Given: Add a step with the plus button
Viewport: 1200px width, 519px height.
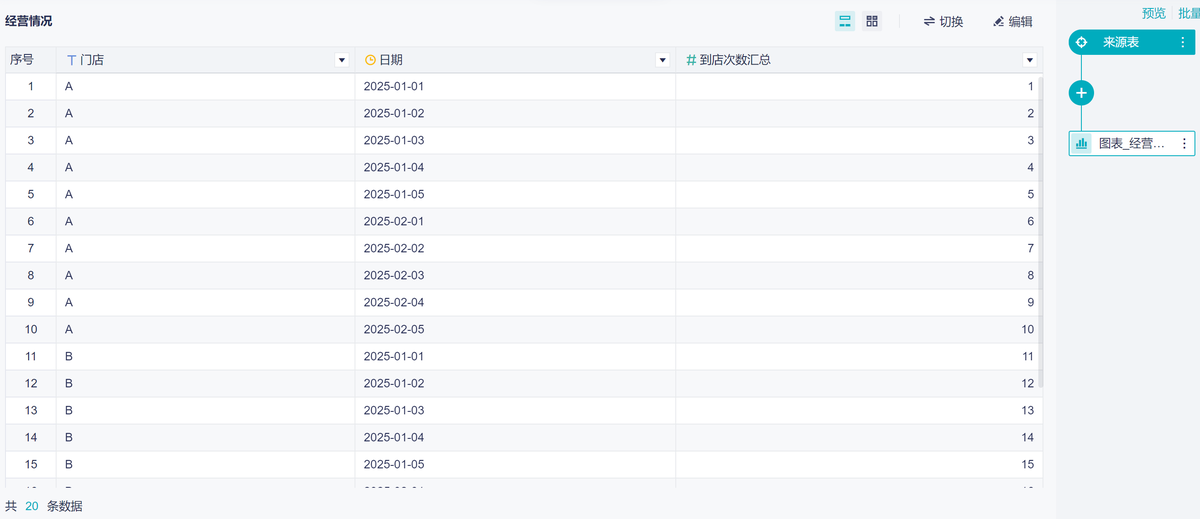Looking at the screenshot, I should click(1081, 93).
